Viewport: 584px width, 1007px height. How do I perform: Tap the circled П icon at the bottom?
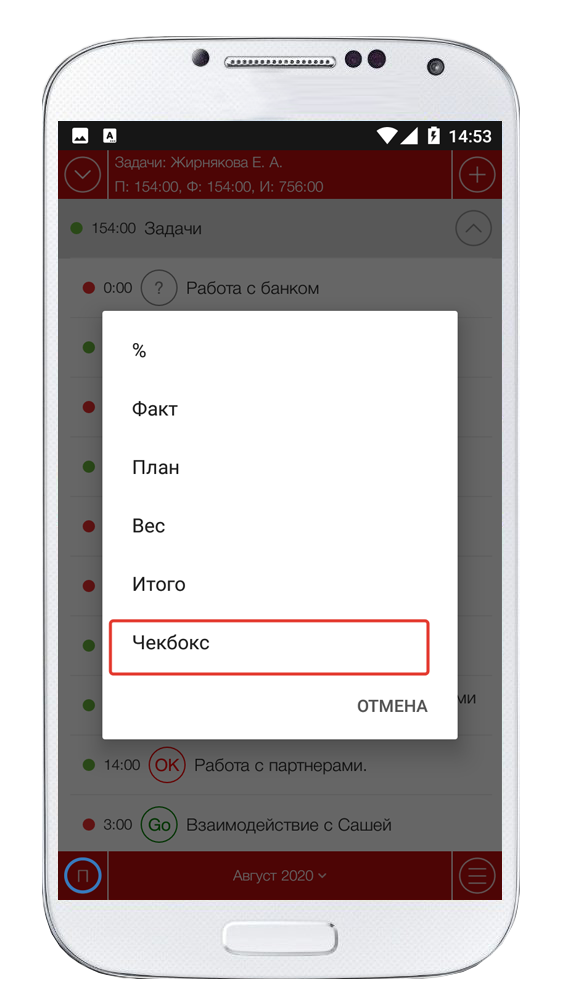click(x=83, y=875)
